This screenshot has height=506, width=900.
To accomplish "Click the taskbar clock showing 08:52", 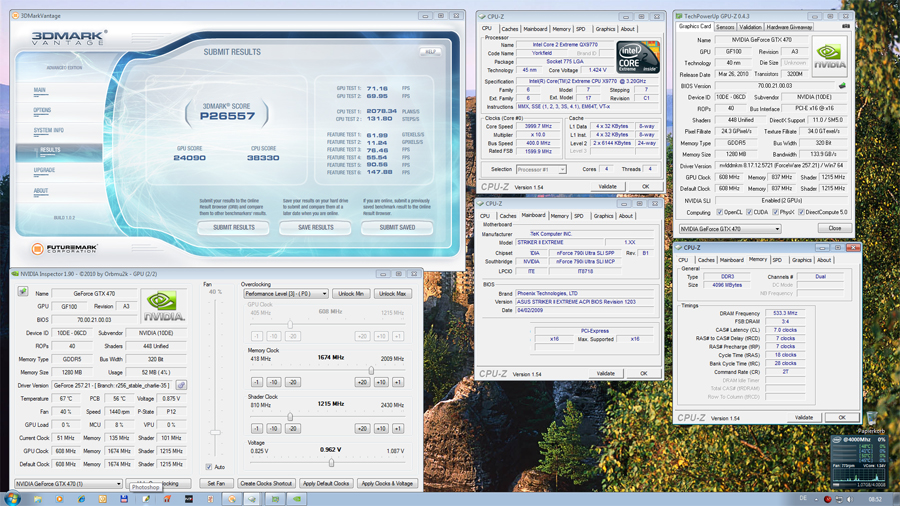I will 875,499.
